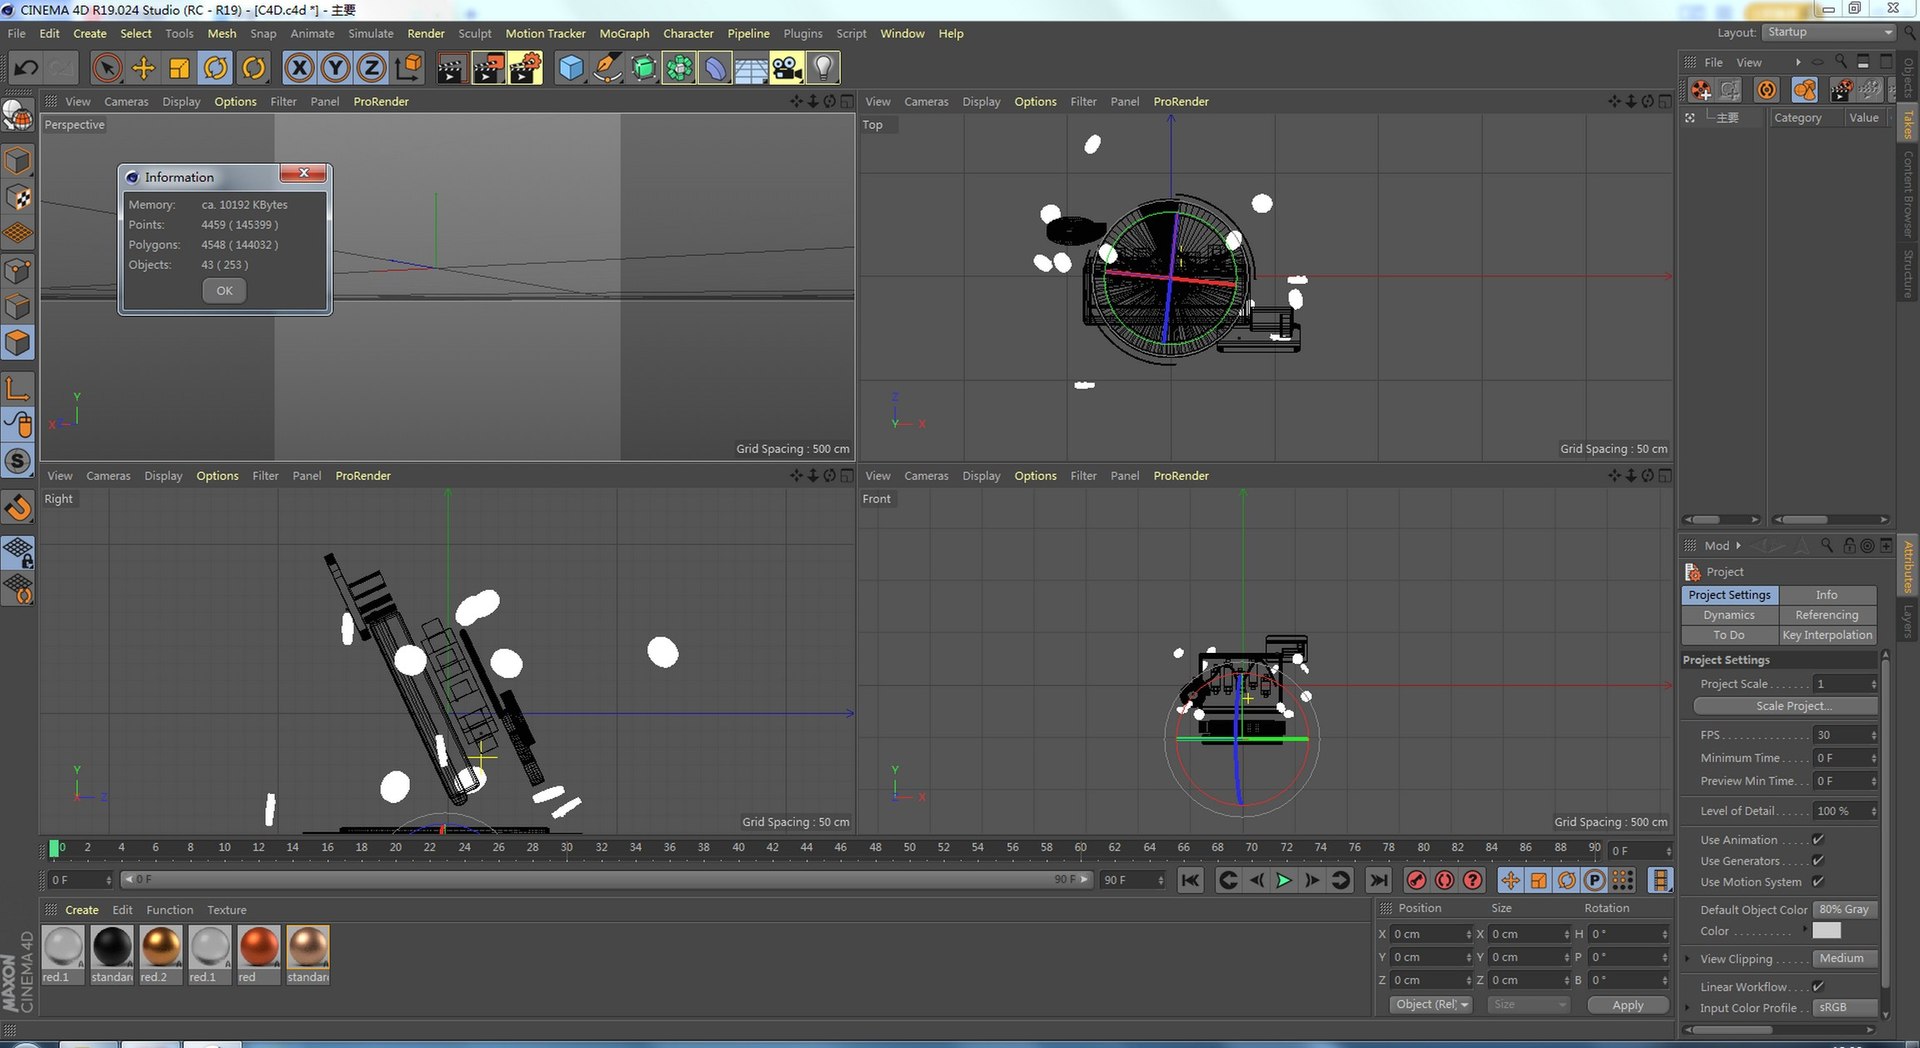Click the Enable Axis L-shaped icon
This screenshot has width=1920, height=1048.
[x=18, y=388]
